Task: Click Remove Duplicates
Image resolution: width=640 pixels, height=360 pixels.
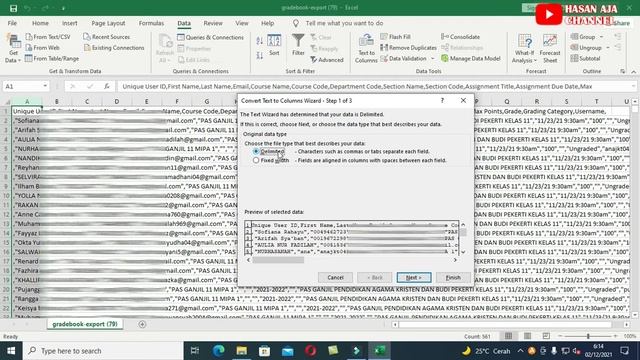Action: click(x=408, y=48)
